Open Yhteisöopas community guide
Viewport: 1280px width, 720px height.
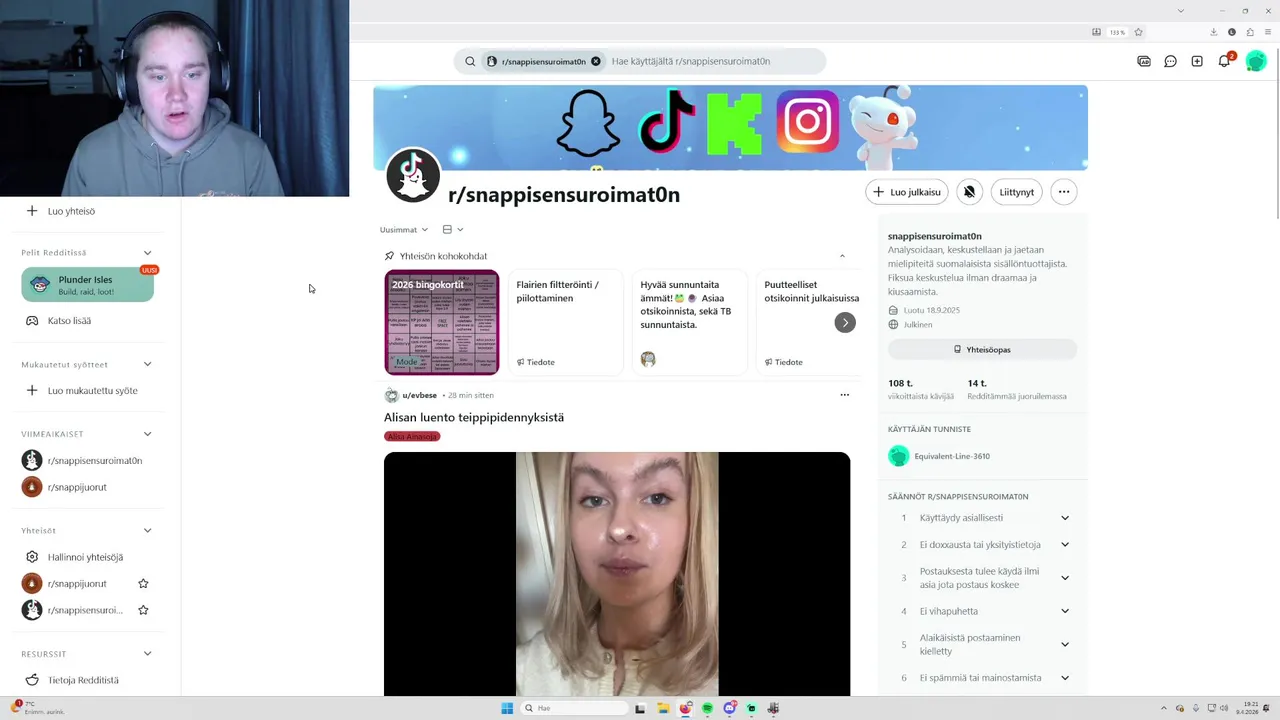[x=982, y=350]
